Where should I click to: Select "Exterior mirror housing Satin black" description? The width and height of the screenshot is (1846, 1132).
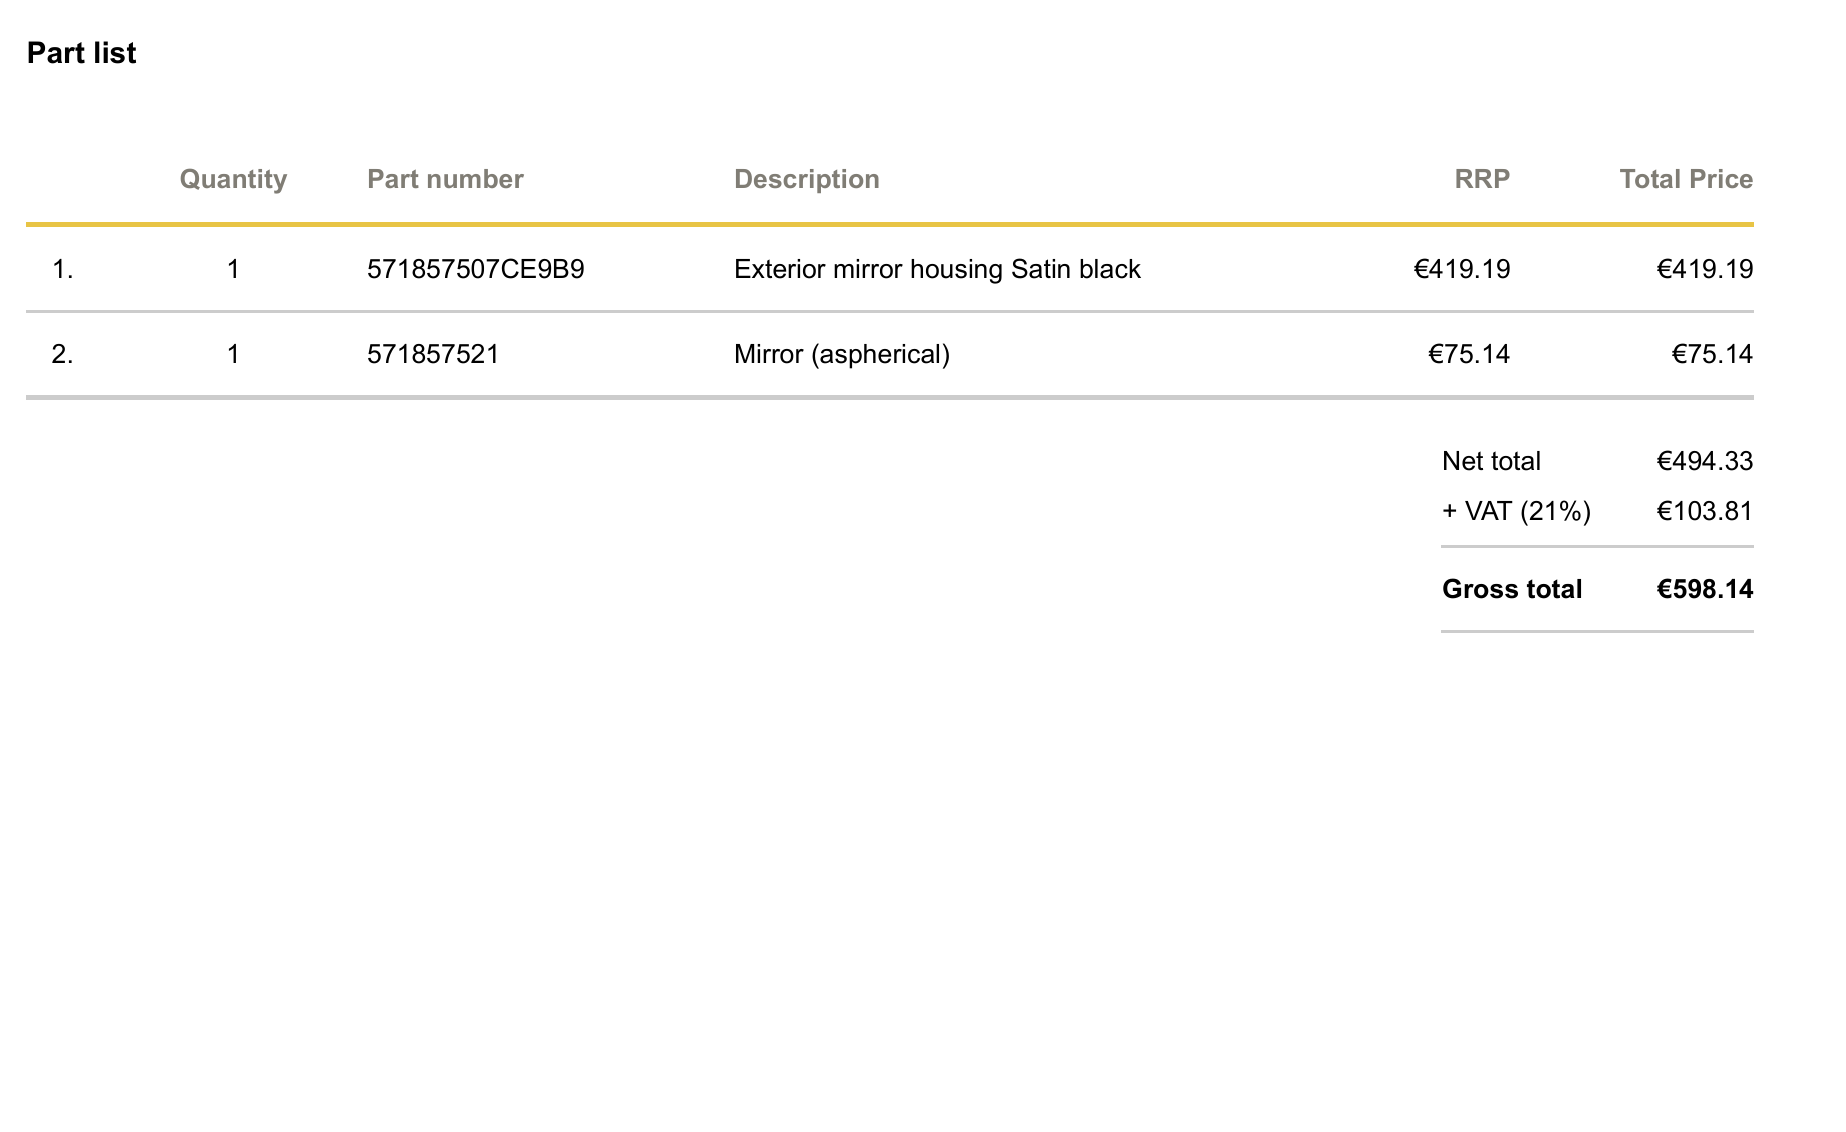click(x=937, y=269)
